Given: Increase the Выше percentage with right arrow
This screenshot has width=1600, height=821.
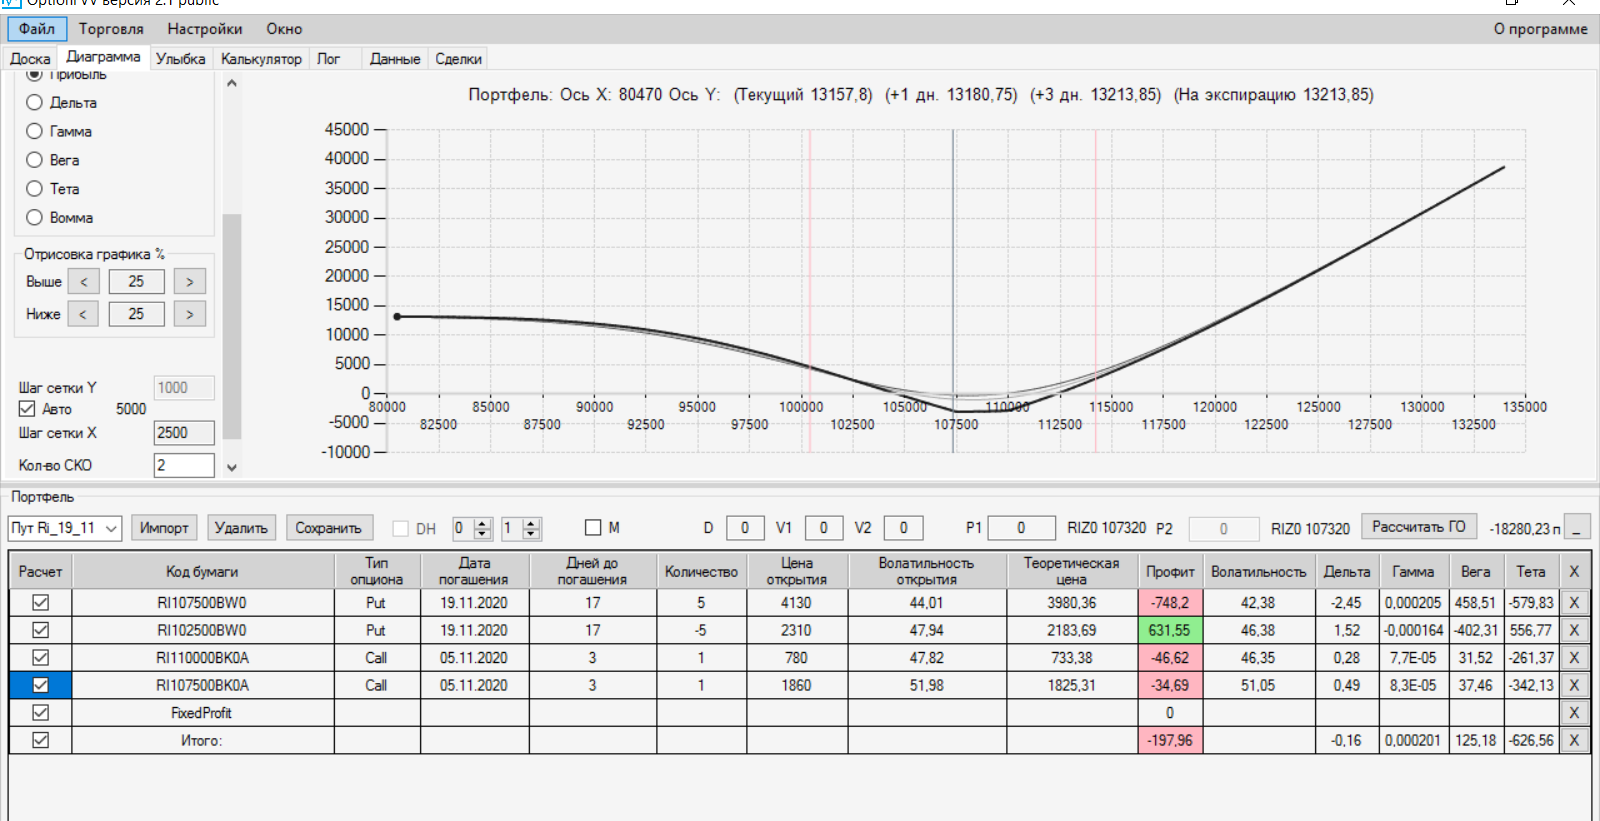Looking at the screenshot, I should click(x=190, y=282).
